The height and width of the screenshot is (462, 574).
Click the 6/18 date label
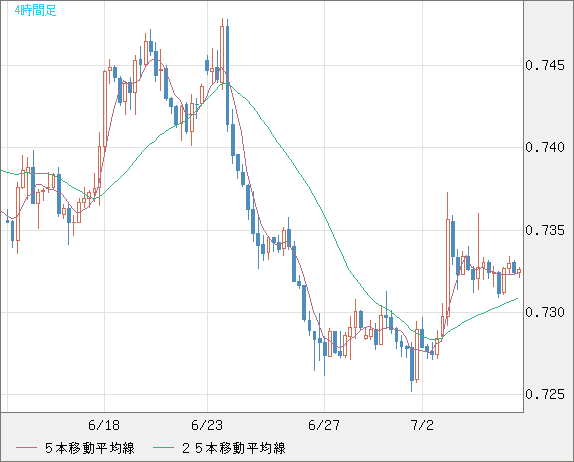click(104, 425)
